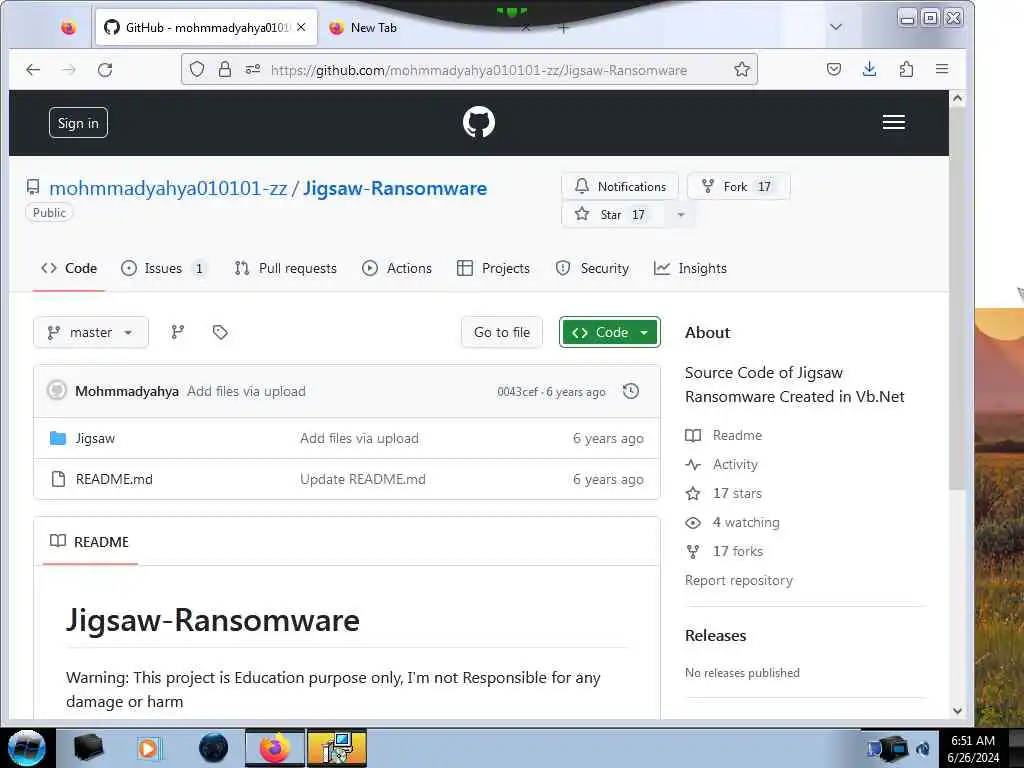Expand the master branch dropdown
1024x768 pixels.
click(91, 332)
